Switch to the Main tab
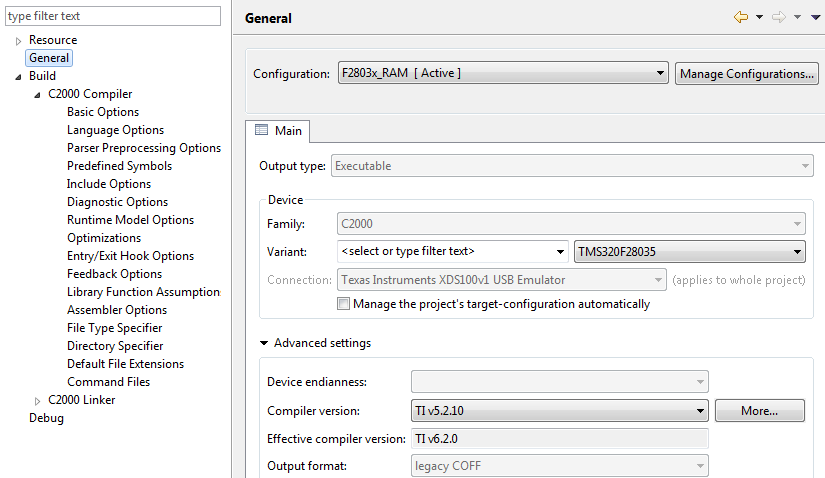825x478 pixels. [x=279, y=131]
